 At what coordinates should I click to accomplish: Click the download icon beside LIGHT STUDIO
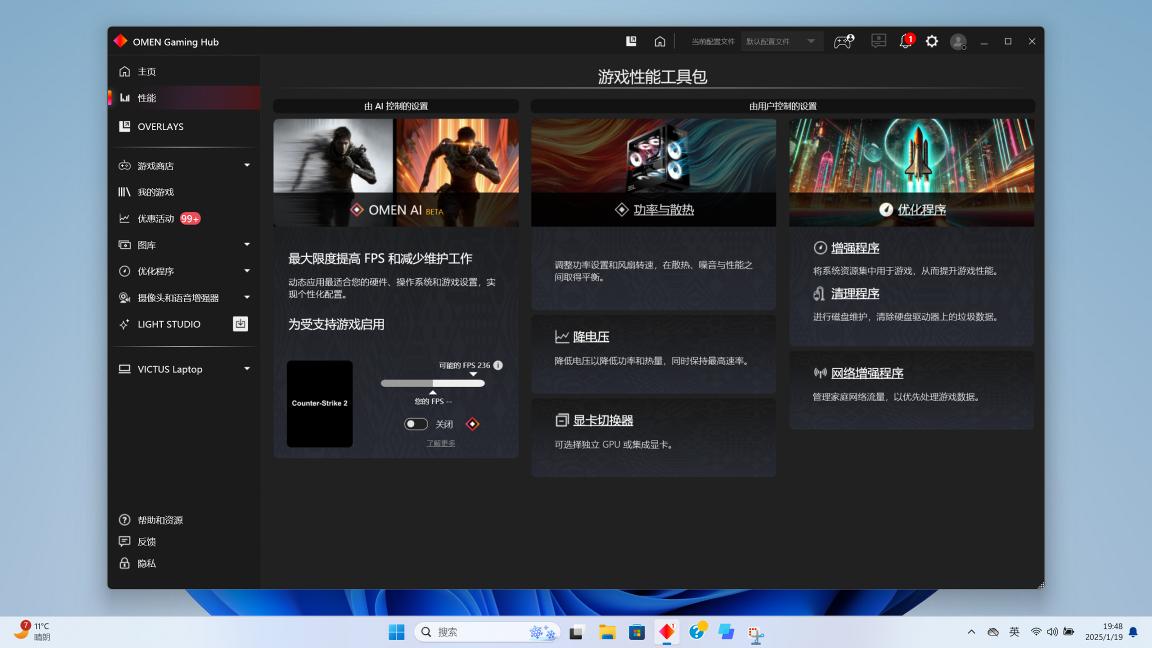click(x=240, y=324)
